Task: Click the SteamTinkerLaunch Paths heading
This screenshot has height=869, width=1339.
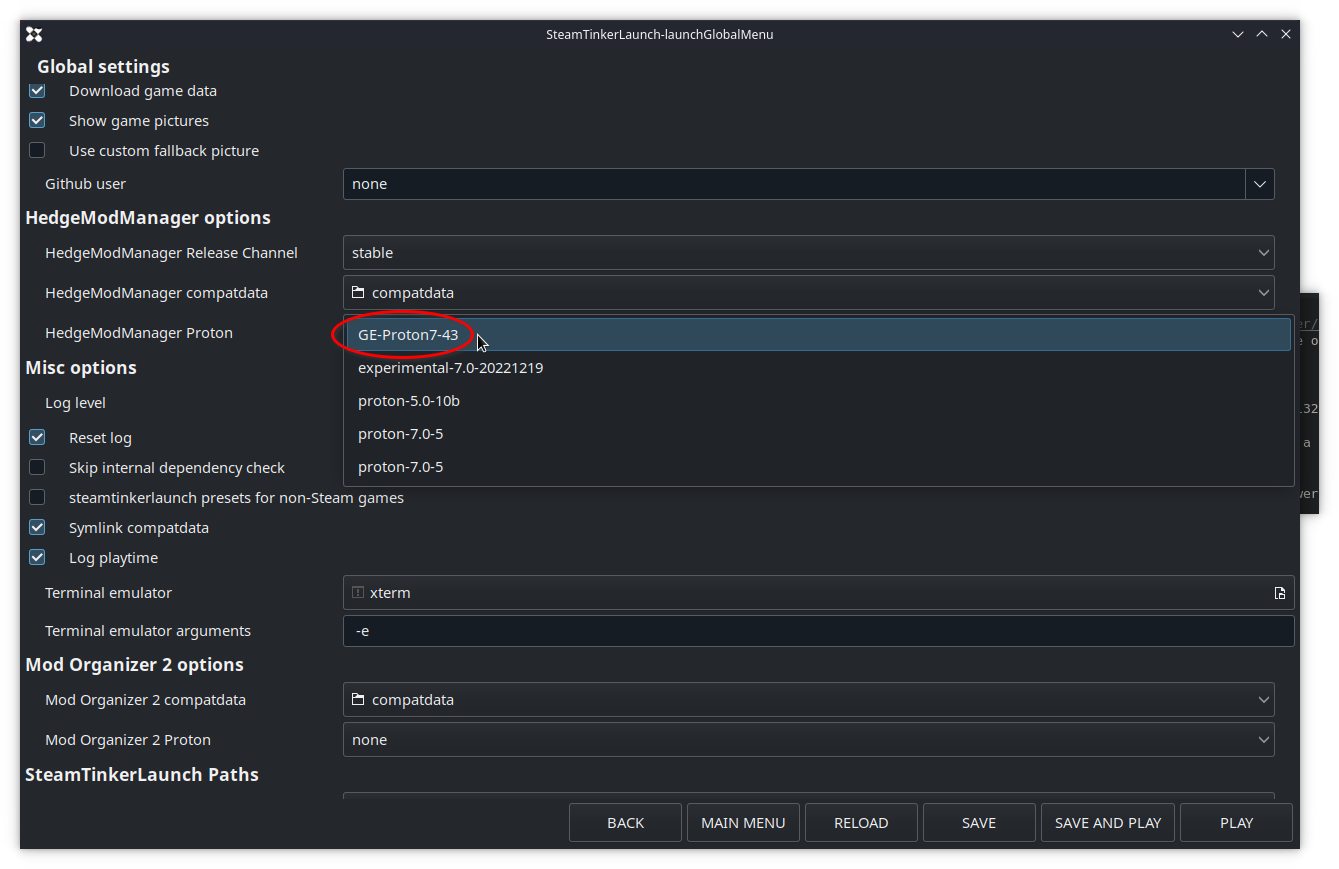Action: tap(142, 775)
